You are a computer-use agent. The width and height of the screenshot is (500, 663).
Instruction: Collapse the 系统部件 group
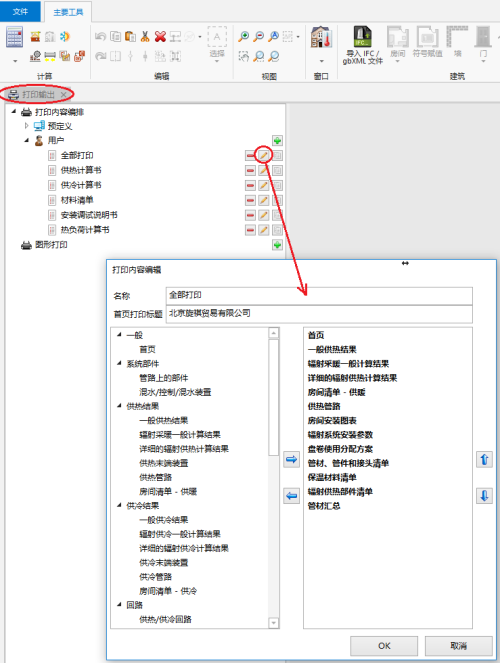(x=119, y=363)
